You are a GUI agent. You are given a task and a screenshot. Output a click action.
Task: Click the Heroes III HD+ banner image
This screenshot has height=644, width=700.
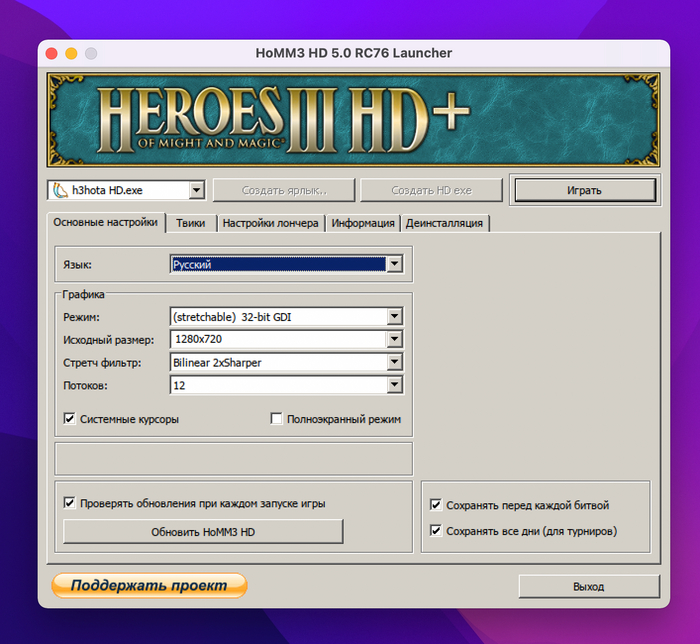tap(354, 120)
